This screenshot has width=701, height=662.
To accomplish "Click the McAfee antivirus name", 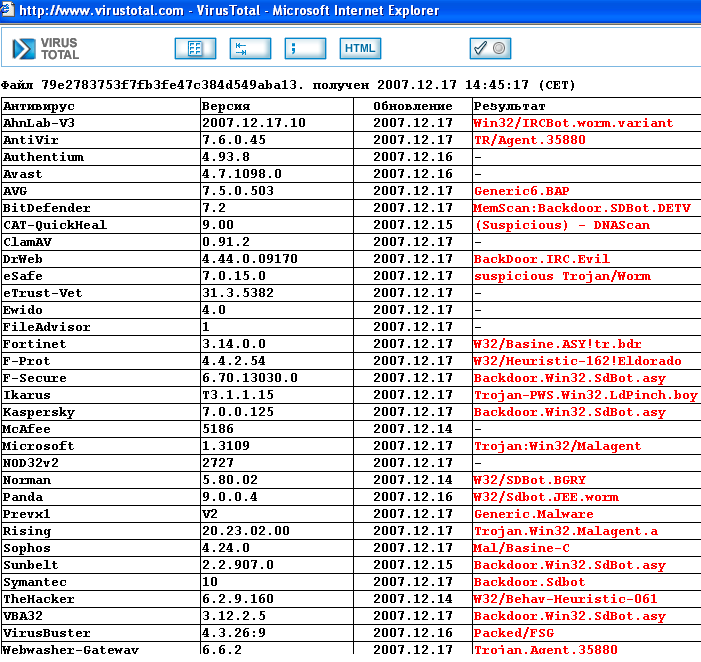I will [x=27, y=429].
